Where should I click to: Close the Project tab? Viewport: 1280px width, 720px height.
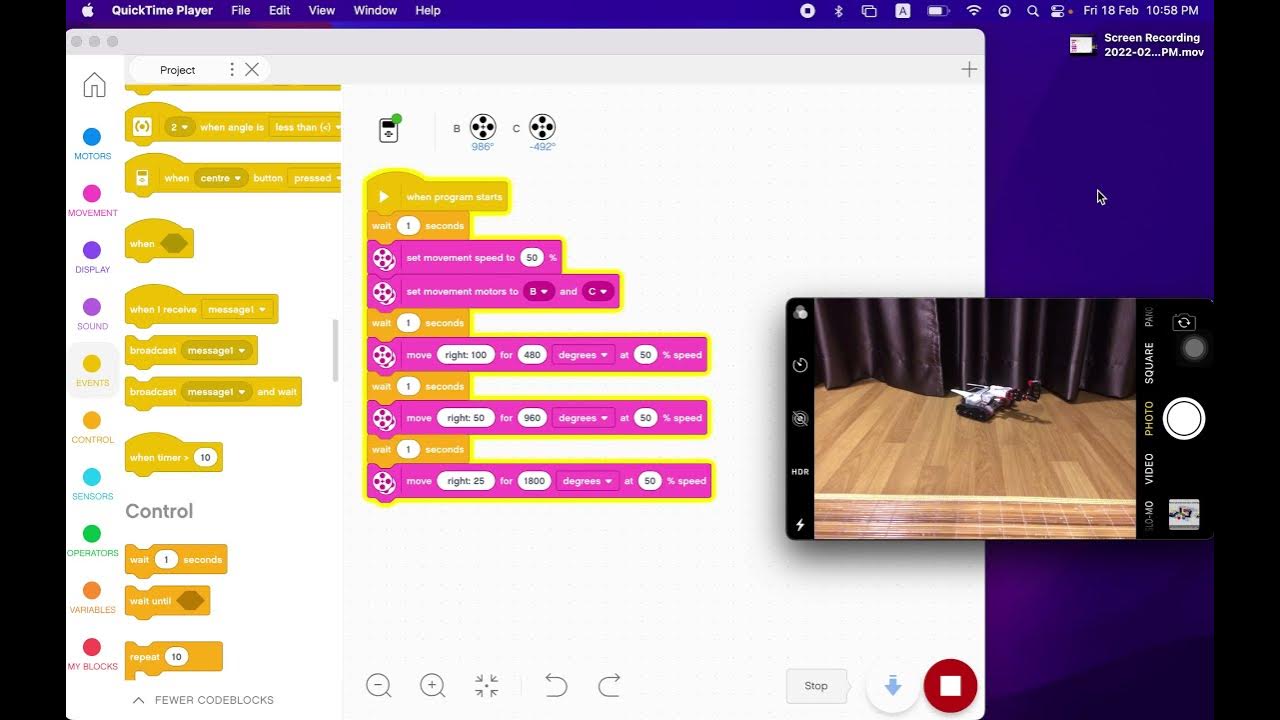pyautogui.click(x=252, y=69)
